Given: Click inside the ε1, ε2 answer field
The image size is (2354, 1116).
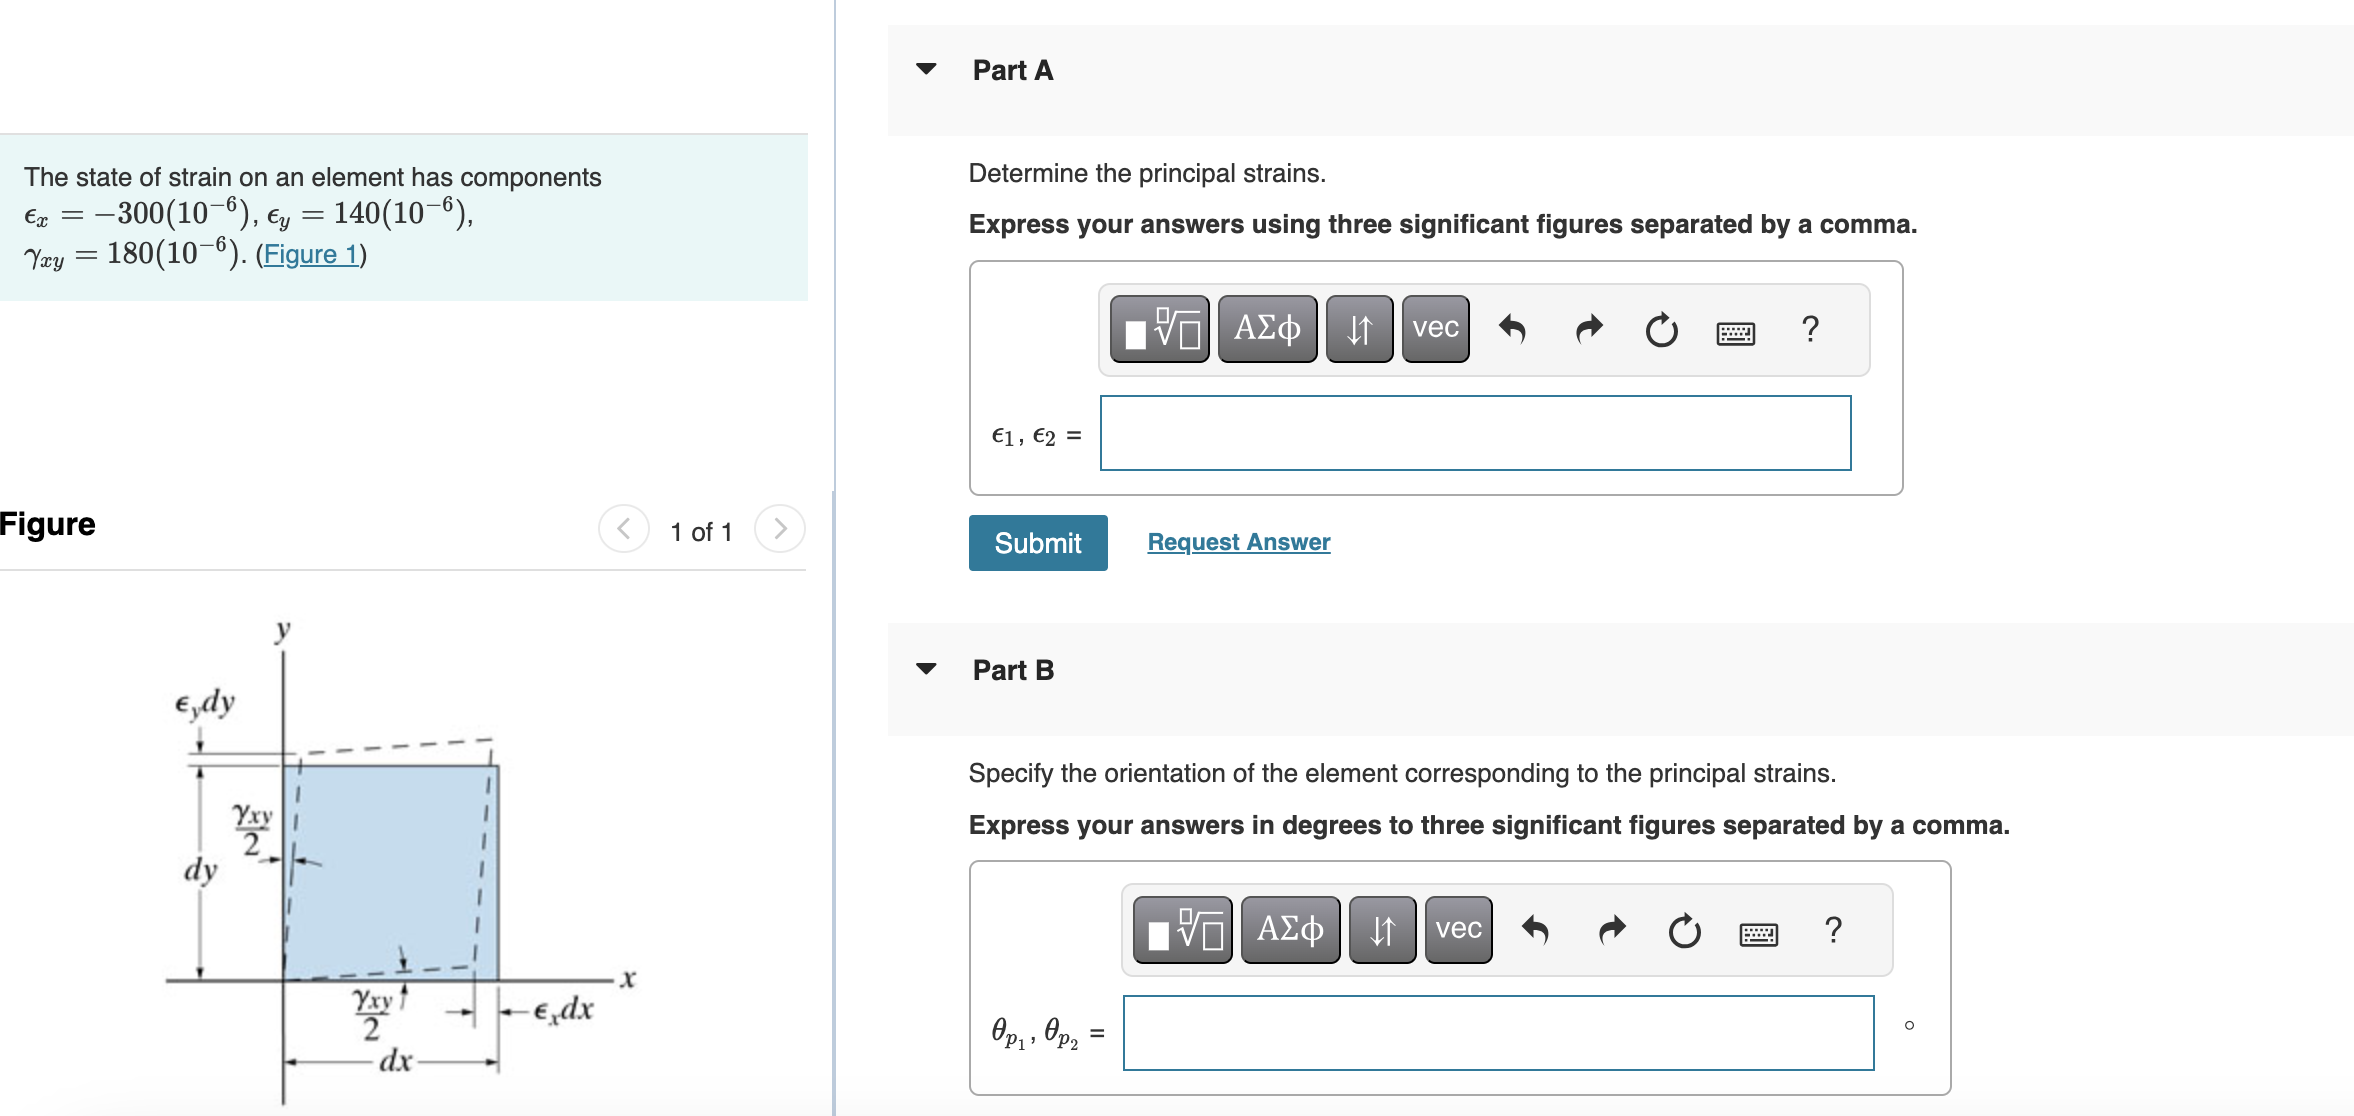Looking at the screenshot, I should tap(1475, 432).
